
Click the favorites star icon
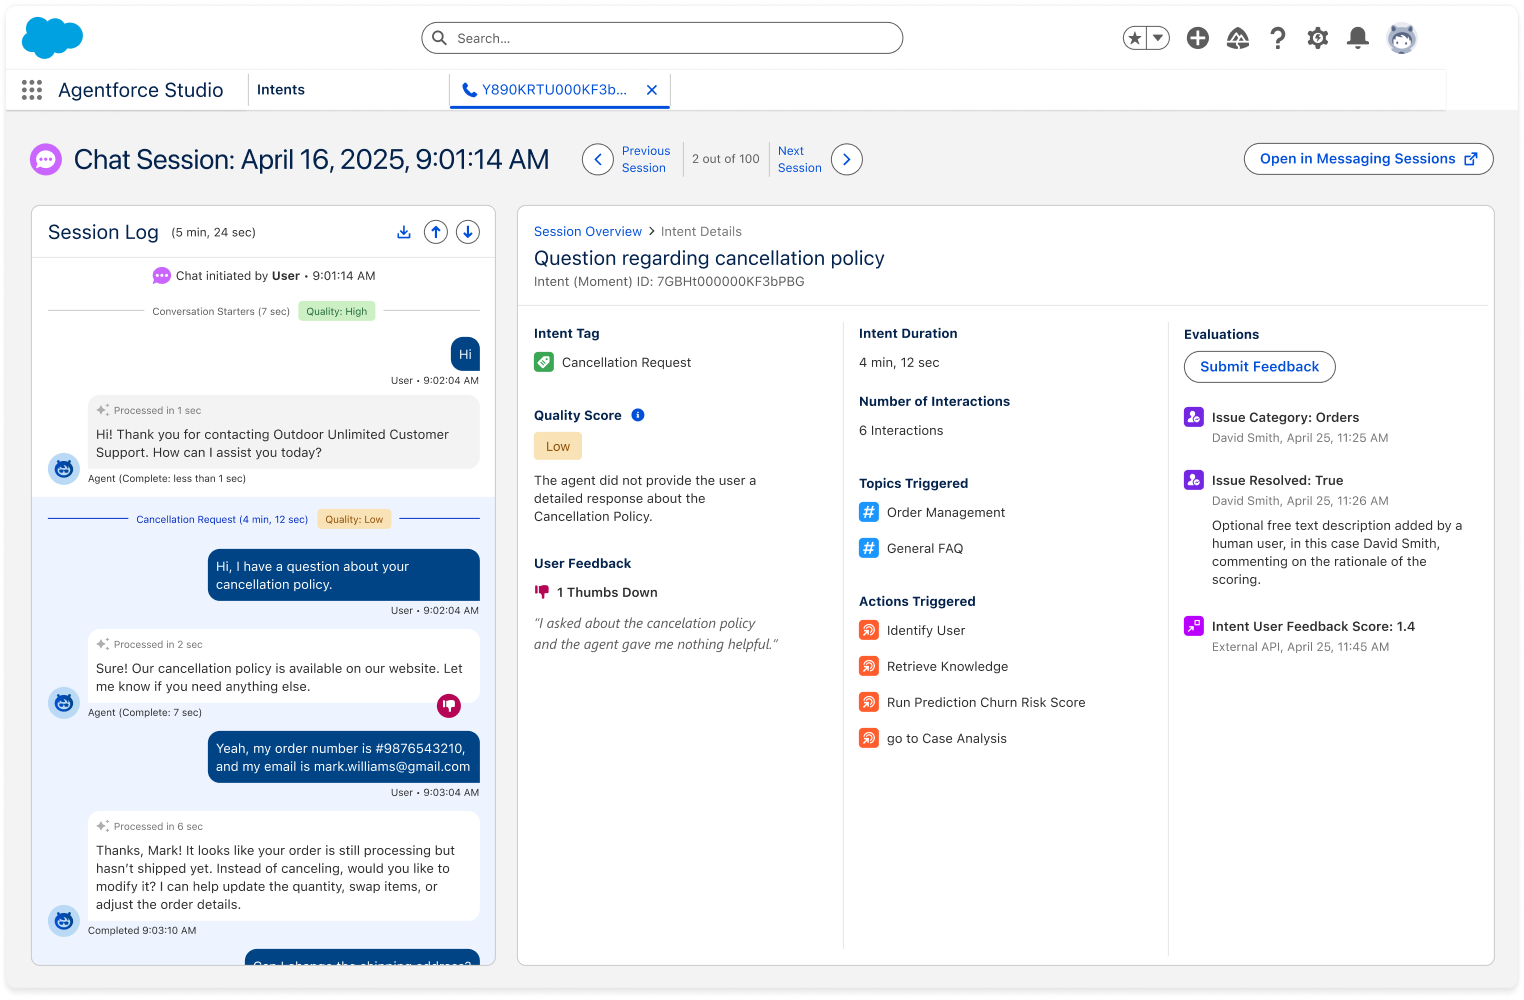point(1134,38)
